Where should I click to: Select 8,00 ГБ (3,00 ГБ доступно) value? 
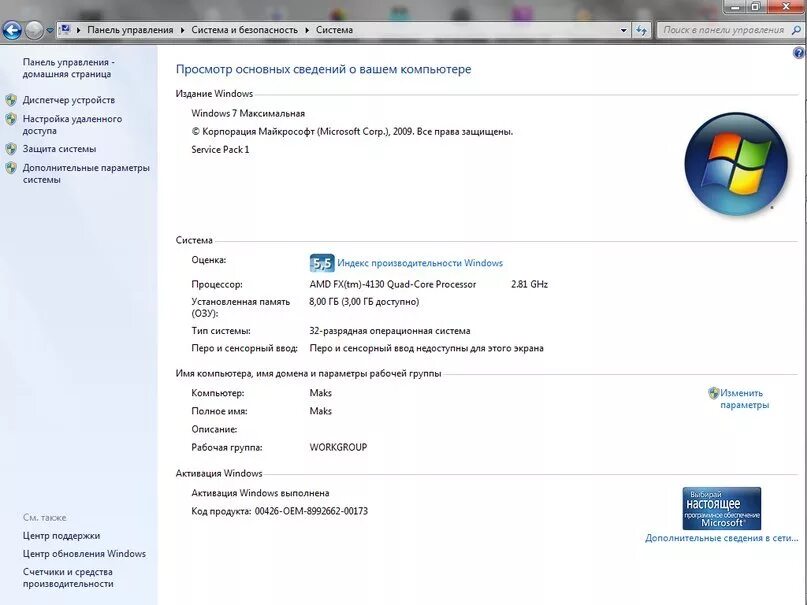tap(364, 301)
